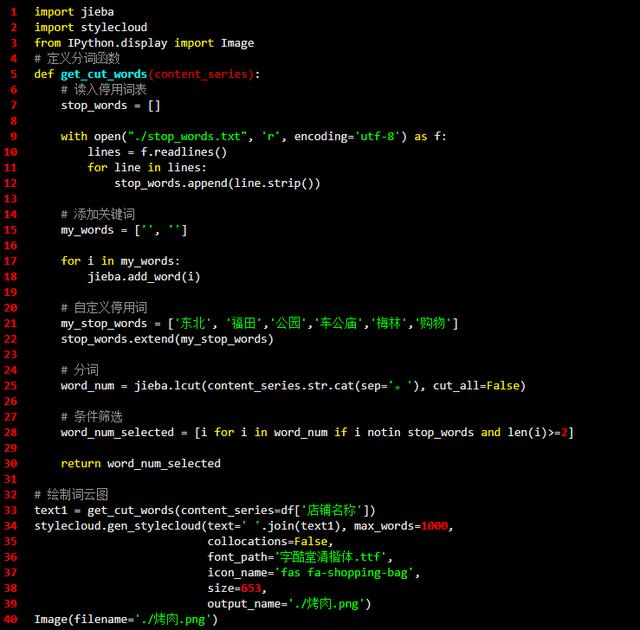
Task: Click 'collocations=False' on line 35
Action: click(267, 542)
